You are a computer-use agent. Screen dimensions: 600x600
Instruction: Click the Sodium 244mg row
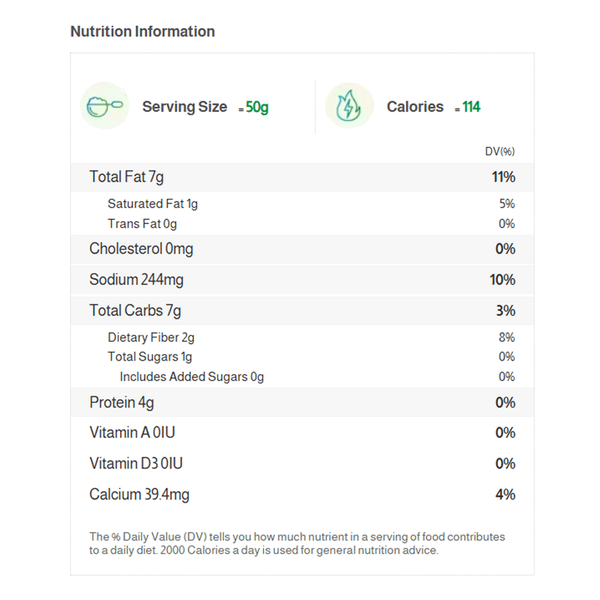click(300, 280)
